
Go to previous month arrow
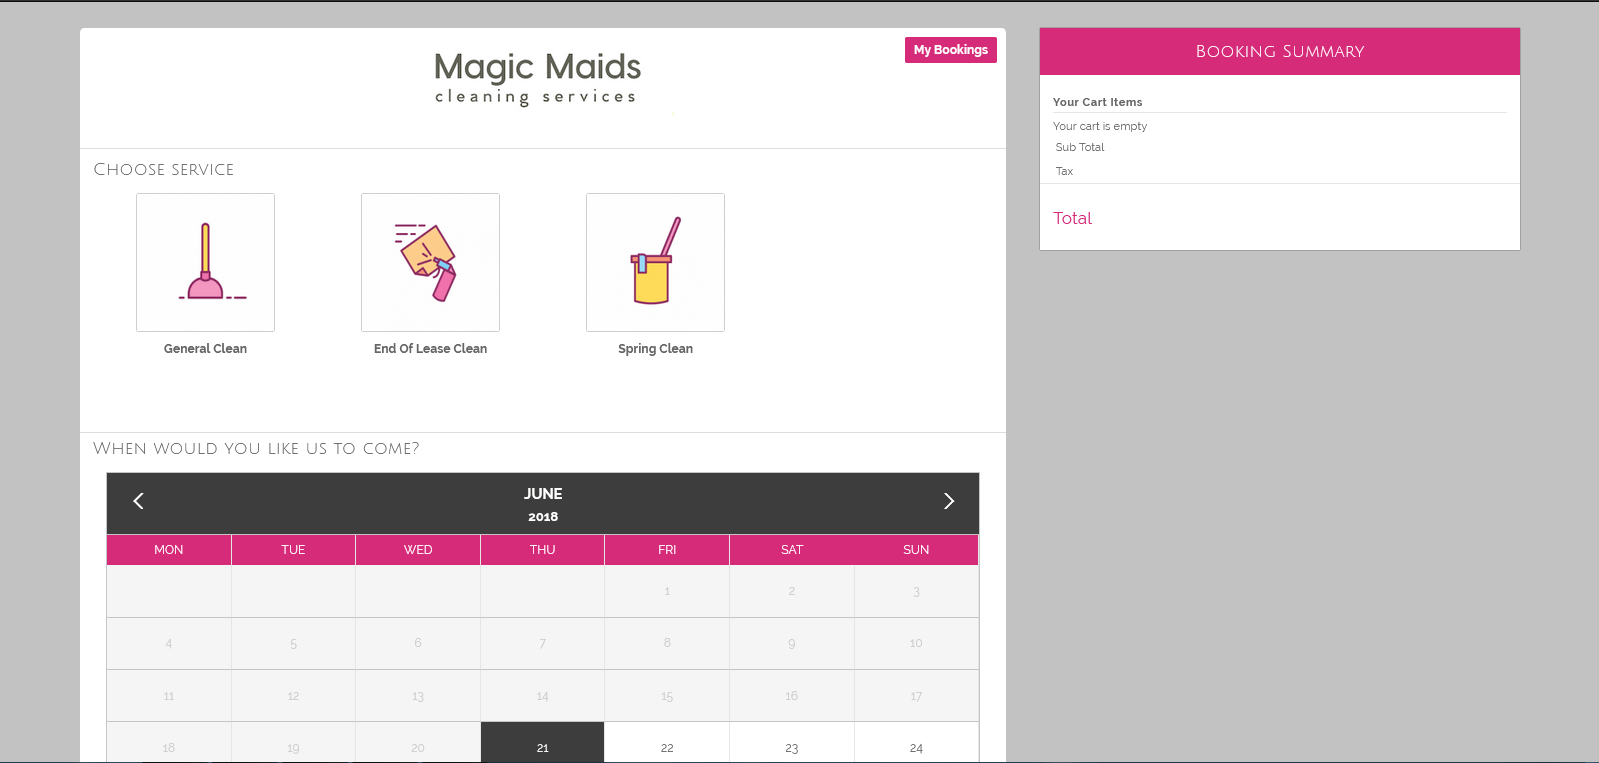(139, 501)
